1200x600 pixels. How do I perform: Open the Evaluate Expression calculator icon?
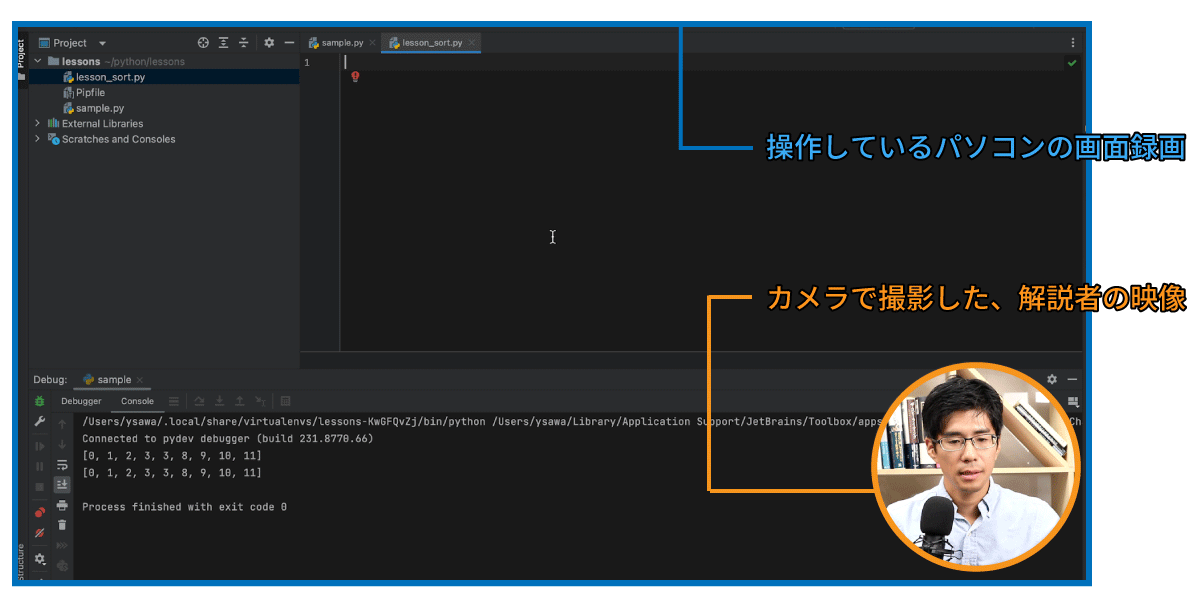pos(286,401)
